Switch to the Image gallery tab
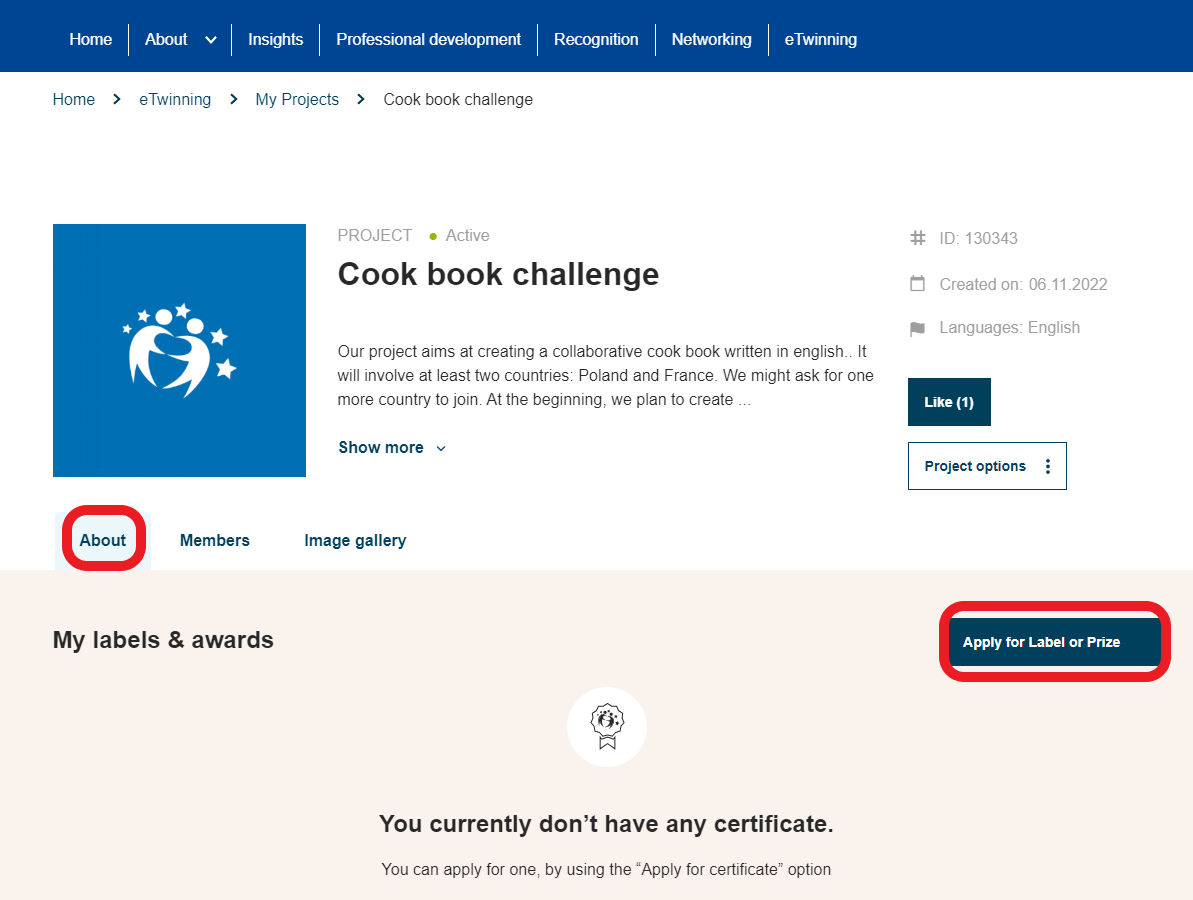 [355, 541]
